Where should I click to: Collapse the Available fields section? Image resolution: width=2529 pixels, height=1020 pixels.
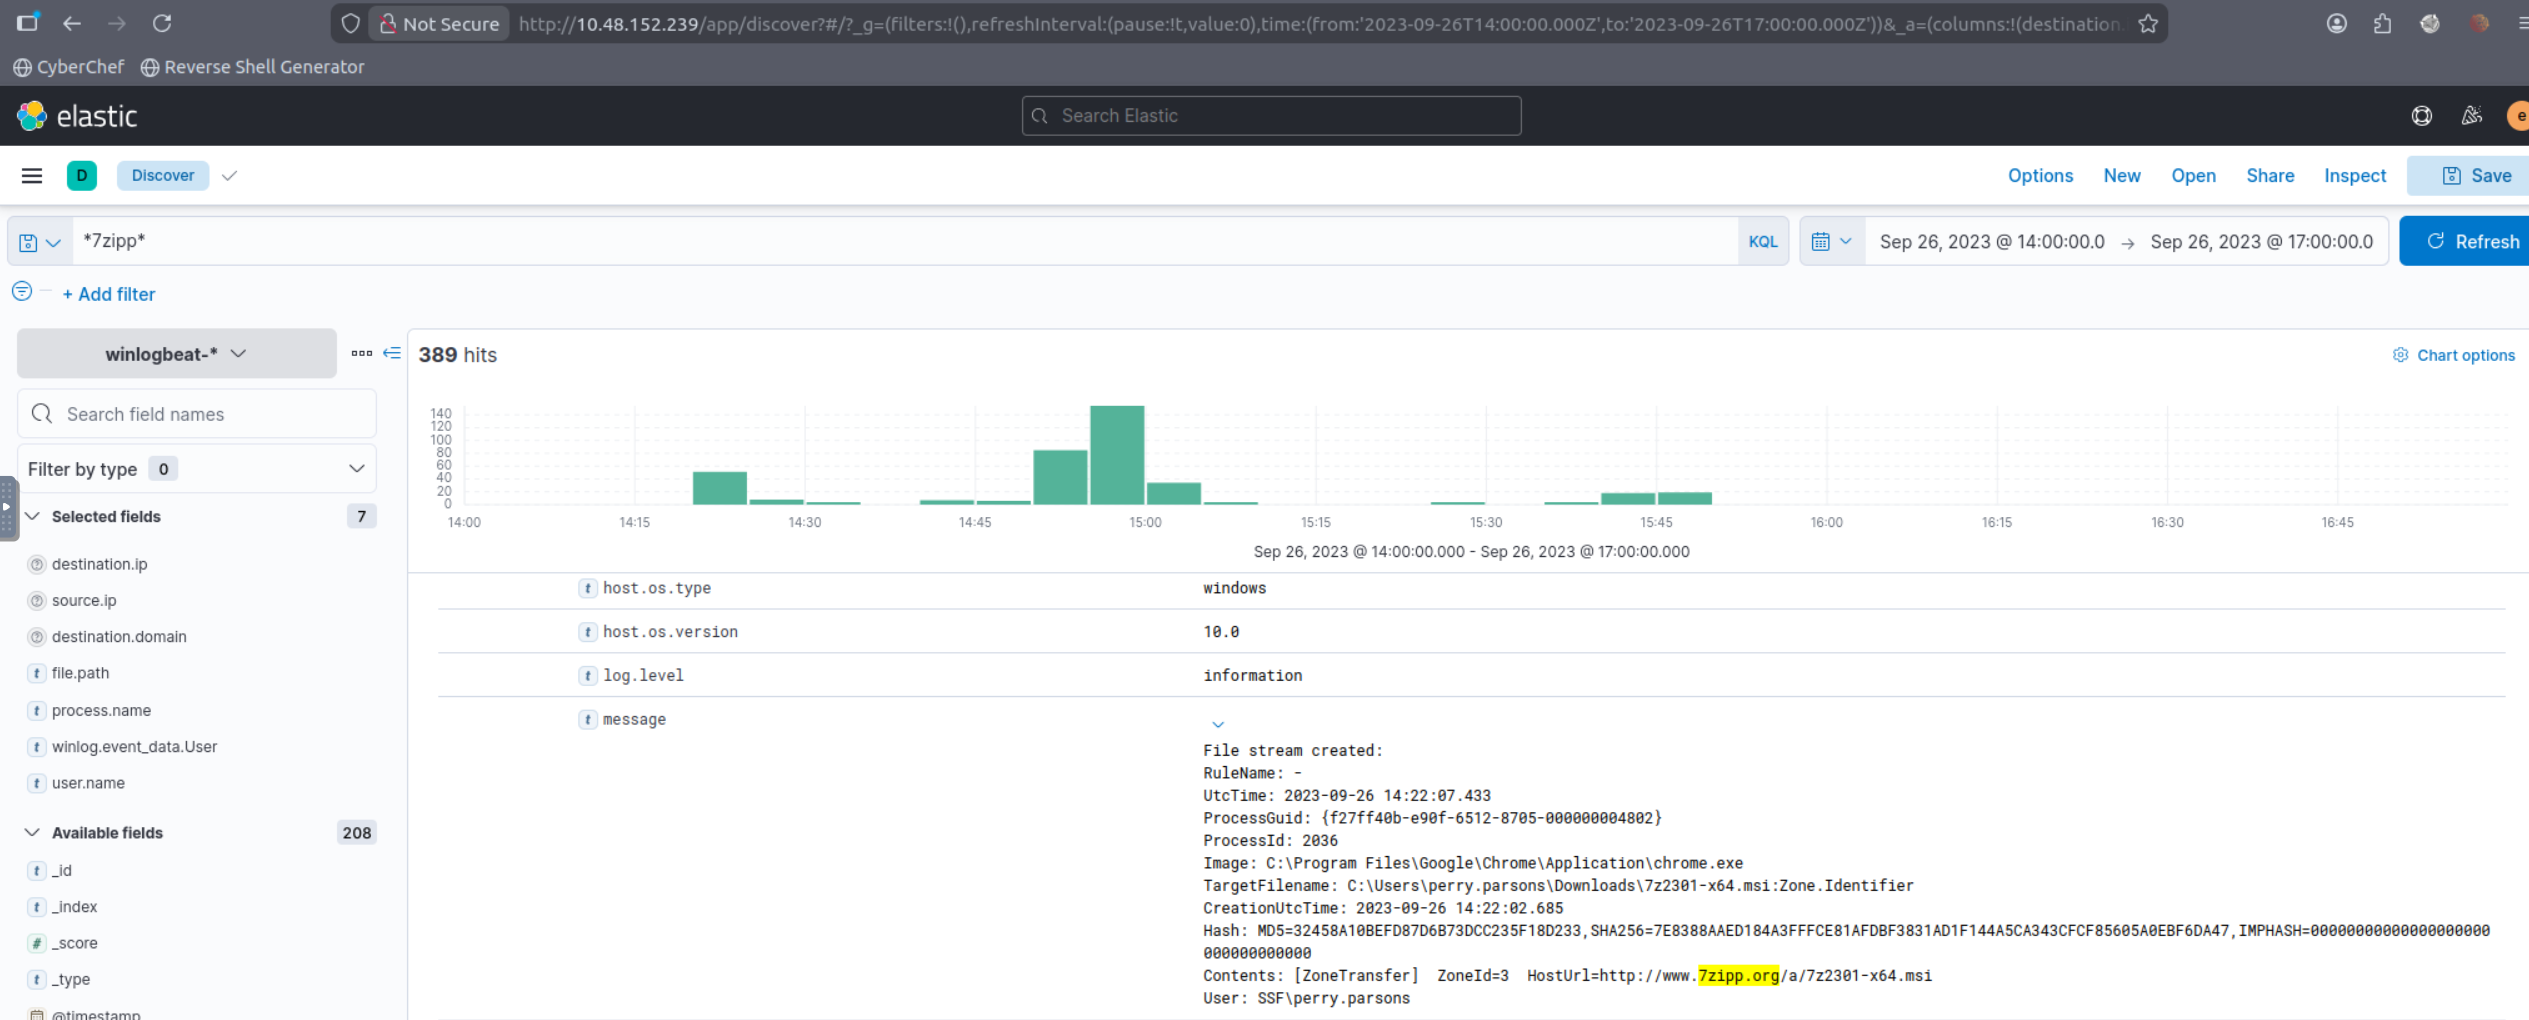click(33, 832)
